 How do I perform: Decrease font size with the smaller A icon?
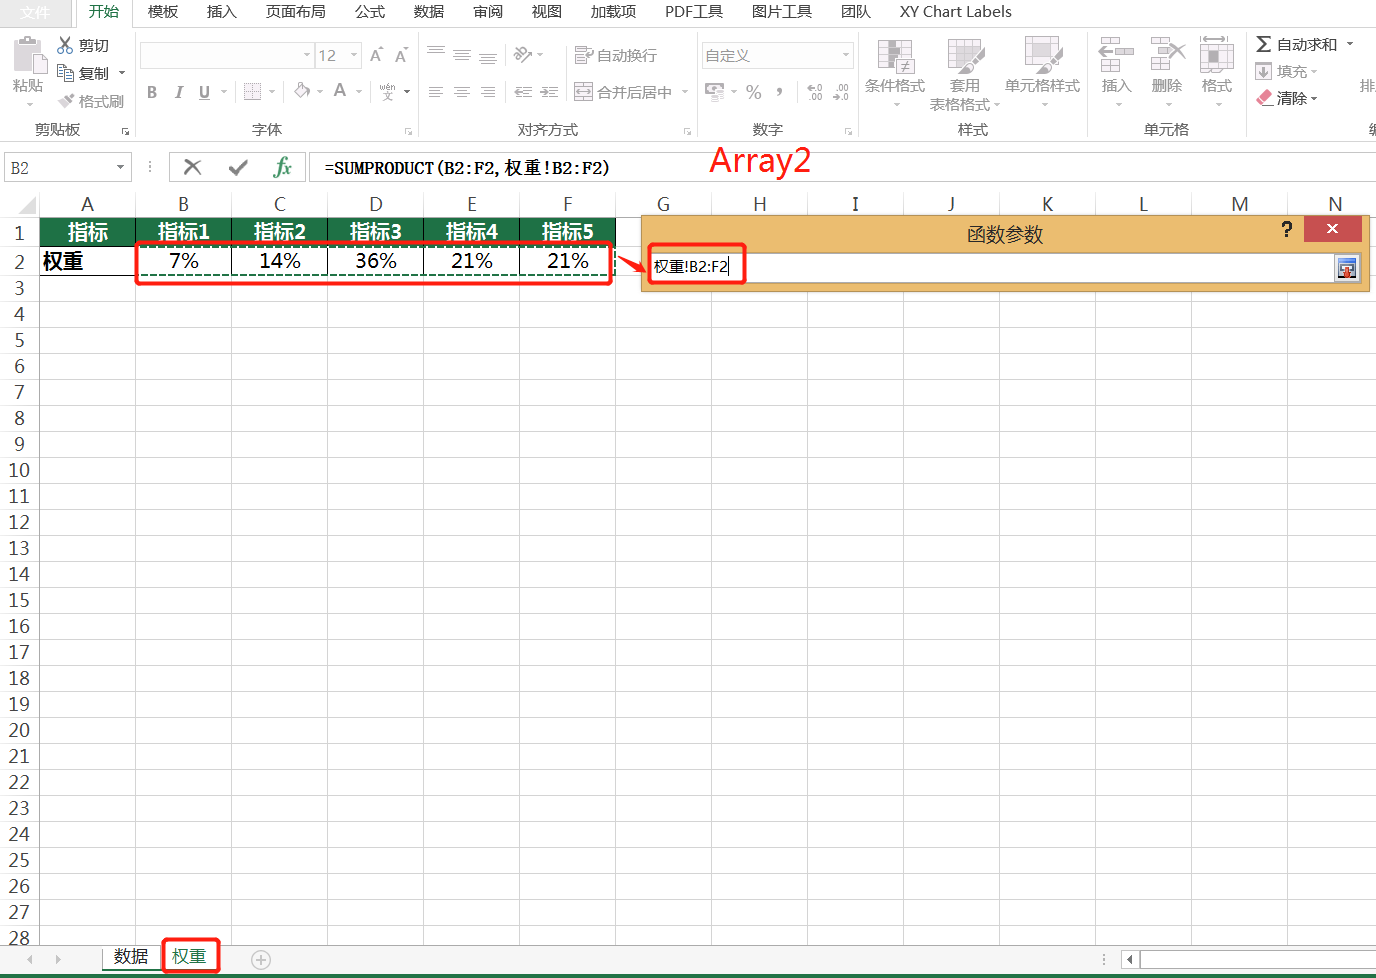[401, 55]
